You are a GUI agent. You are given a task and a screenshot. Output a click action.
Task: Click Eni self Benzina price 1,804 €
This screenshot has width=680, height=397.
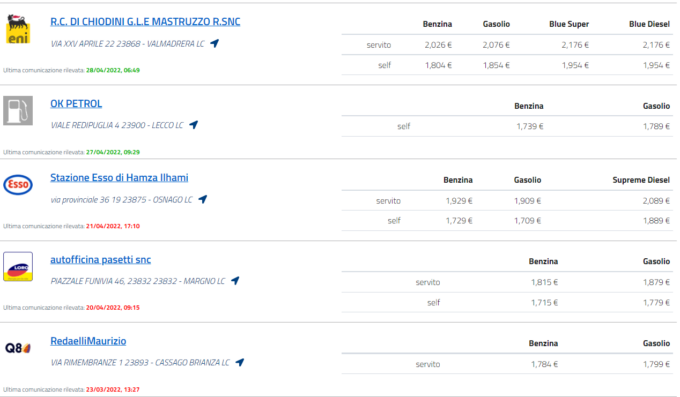click(438, 66)
